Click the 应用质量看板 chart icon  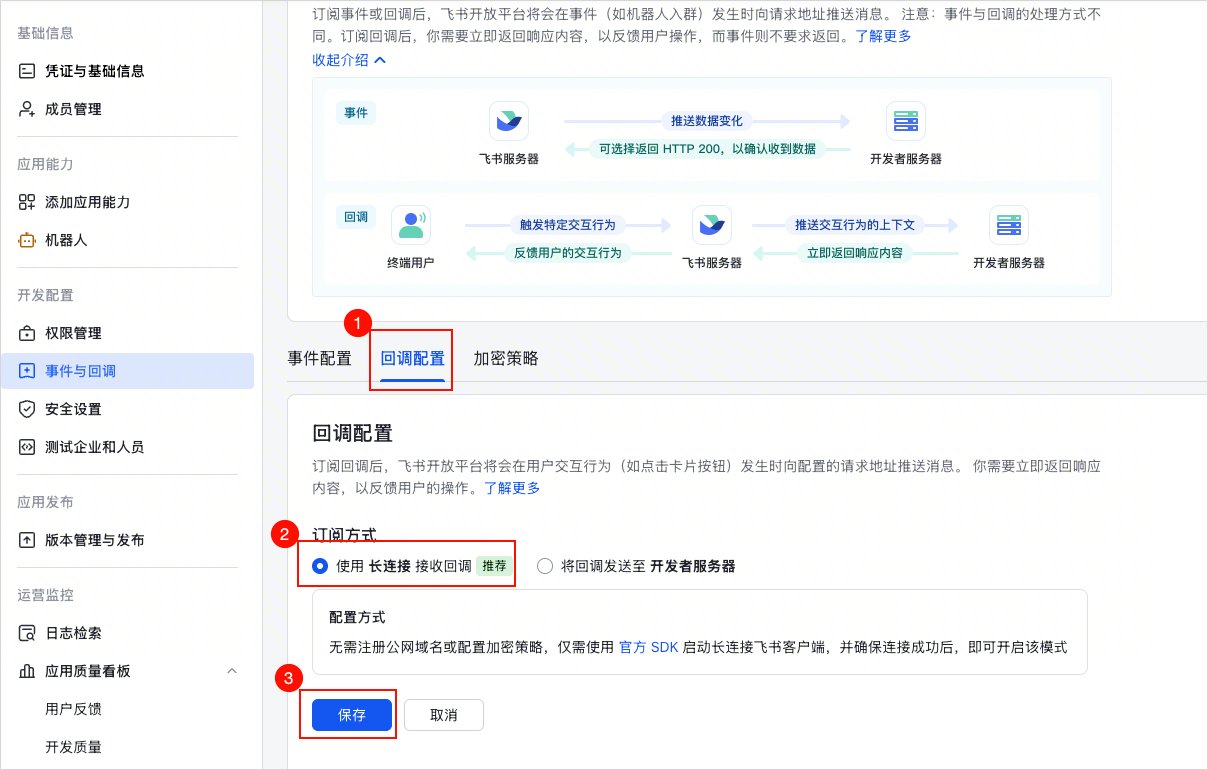point(27,671)
